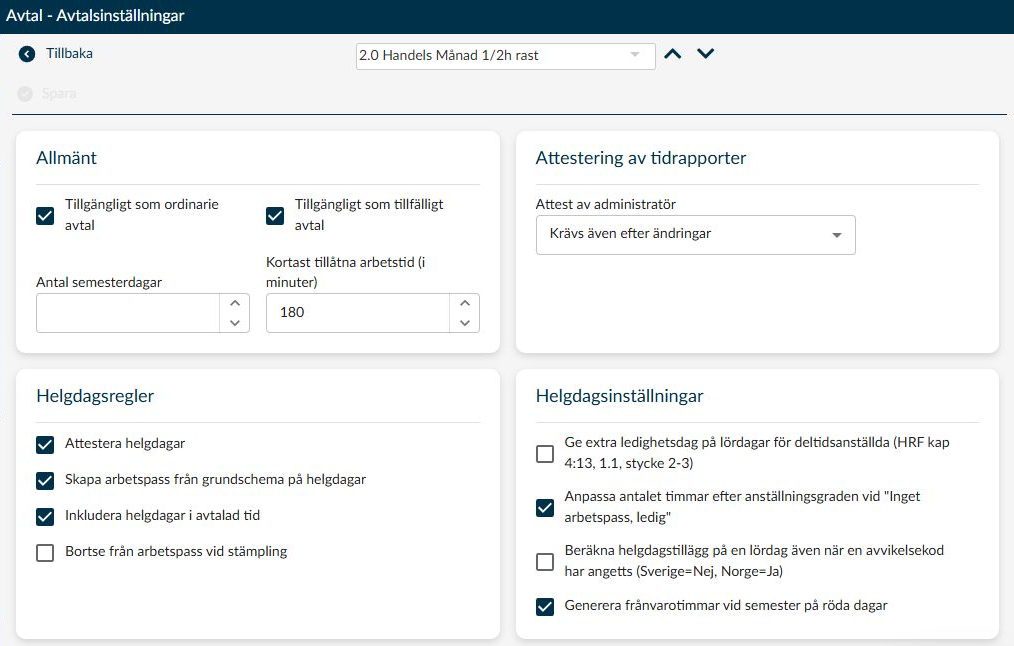Viewport: 1014px width, 646px height.
Task: Click the 'Kortast tillåtna arbetstid' field showing 180
Action: click(x=358, y=313)
